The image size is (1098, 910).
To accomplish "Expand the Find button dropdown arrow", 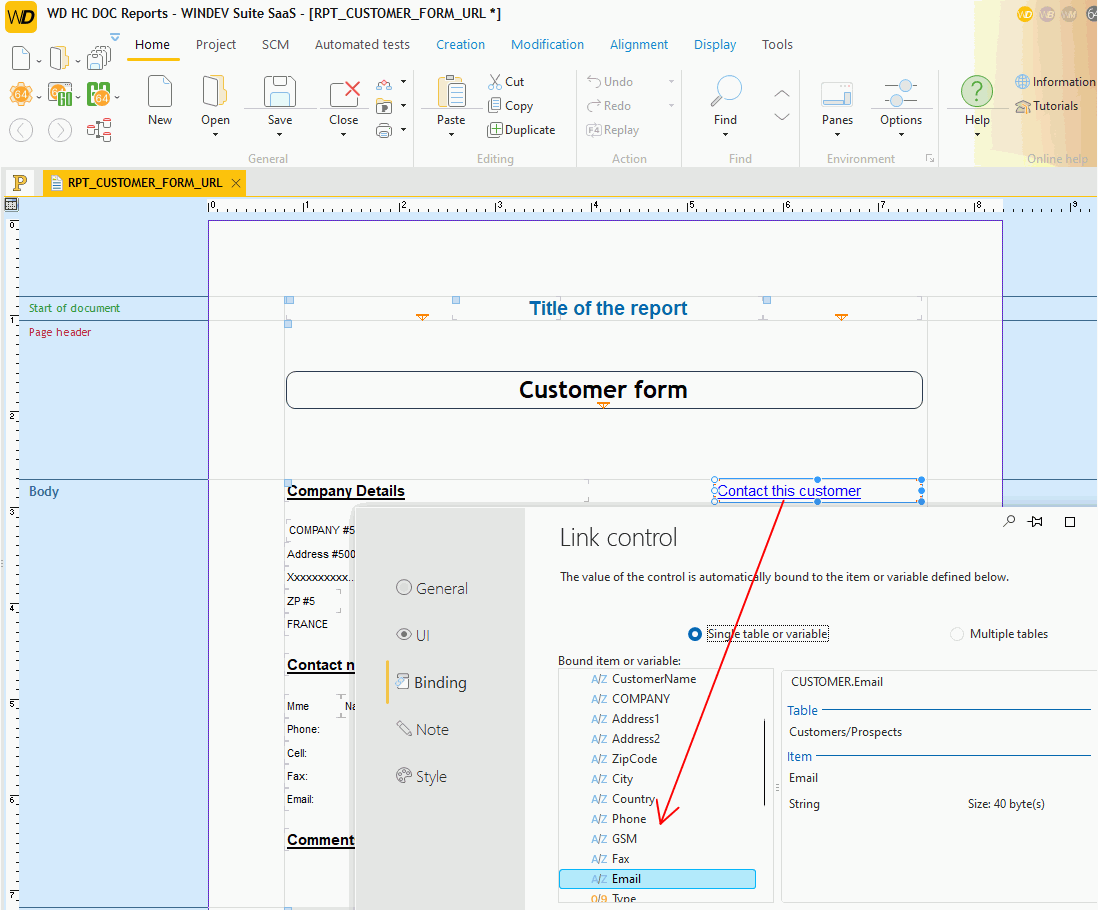I will tap(725, 134).
